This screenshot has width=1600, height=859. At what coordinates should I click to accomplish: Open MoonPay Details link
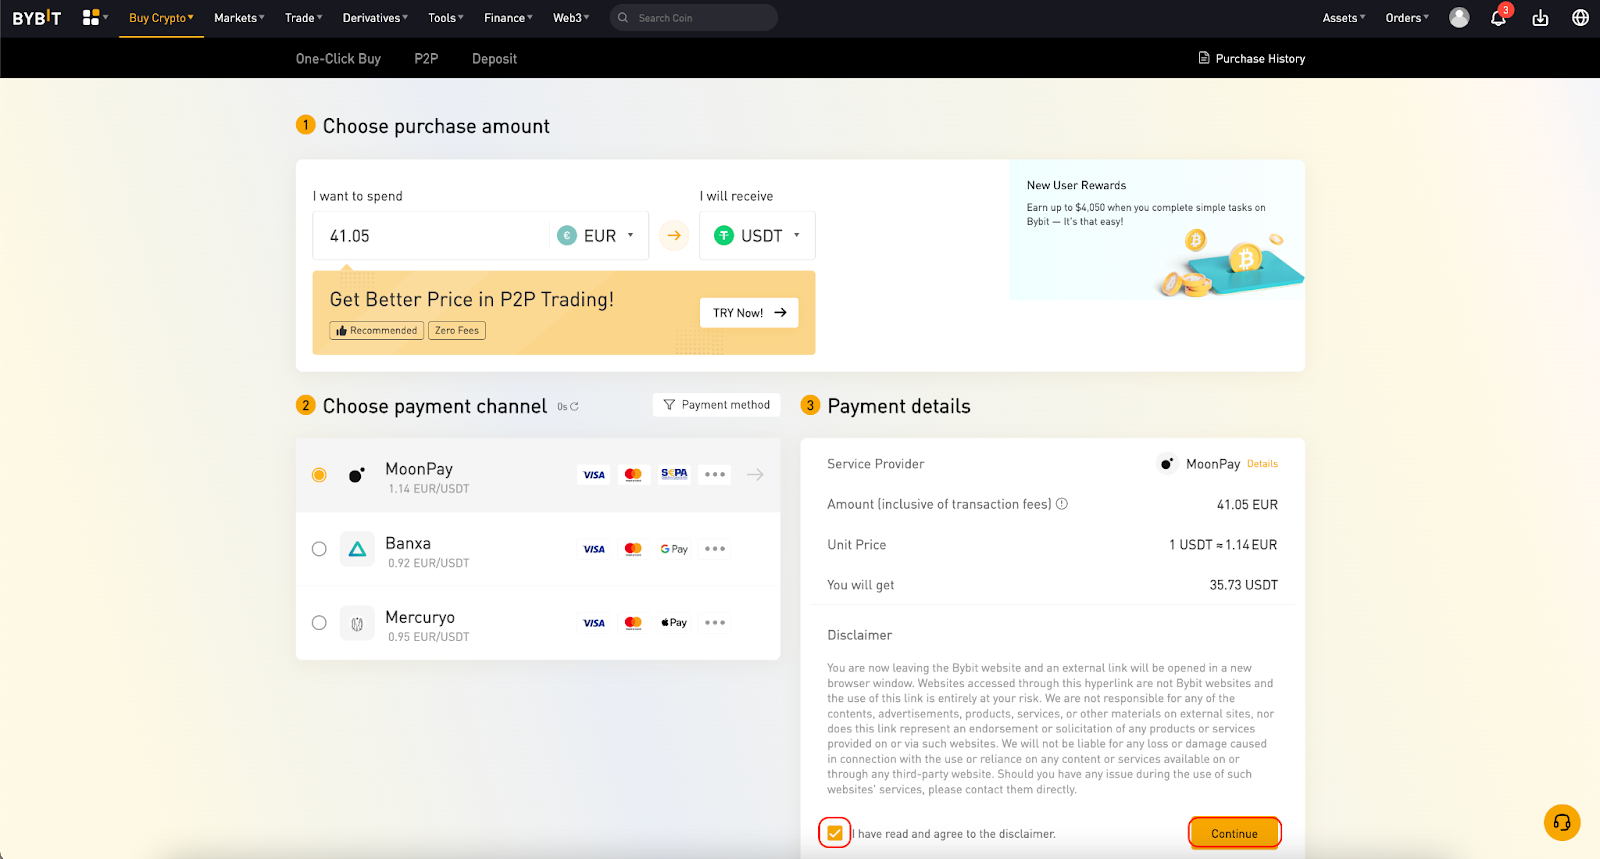tap(1262, 464)
